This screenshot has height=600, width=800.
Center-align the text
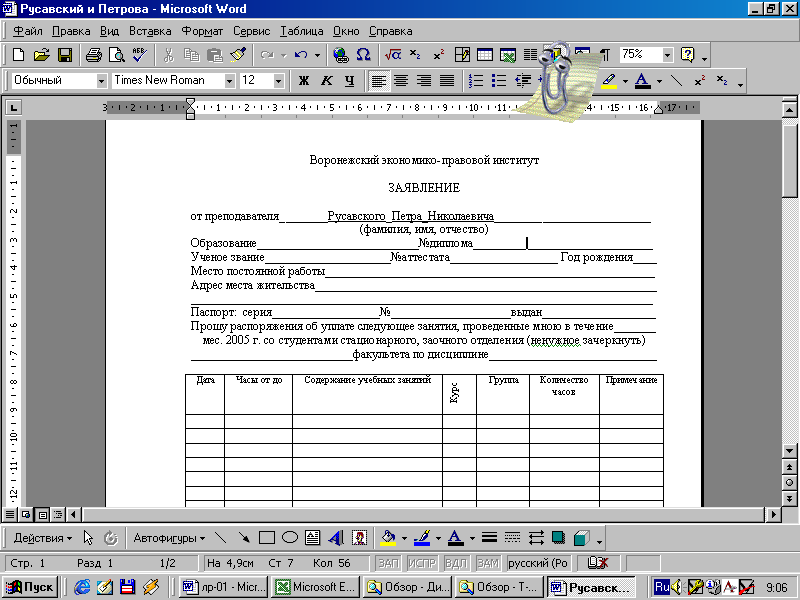(401, 81)
